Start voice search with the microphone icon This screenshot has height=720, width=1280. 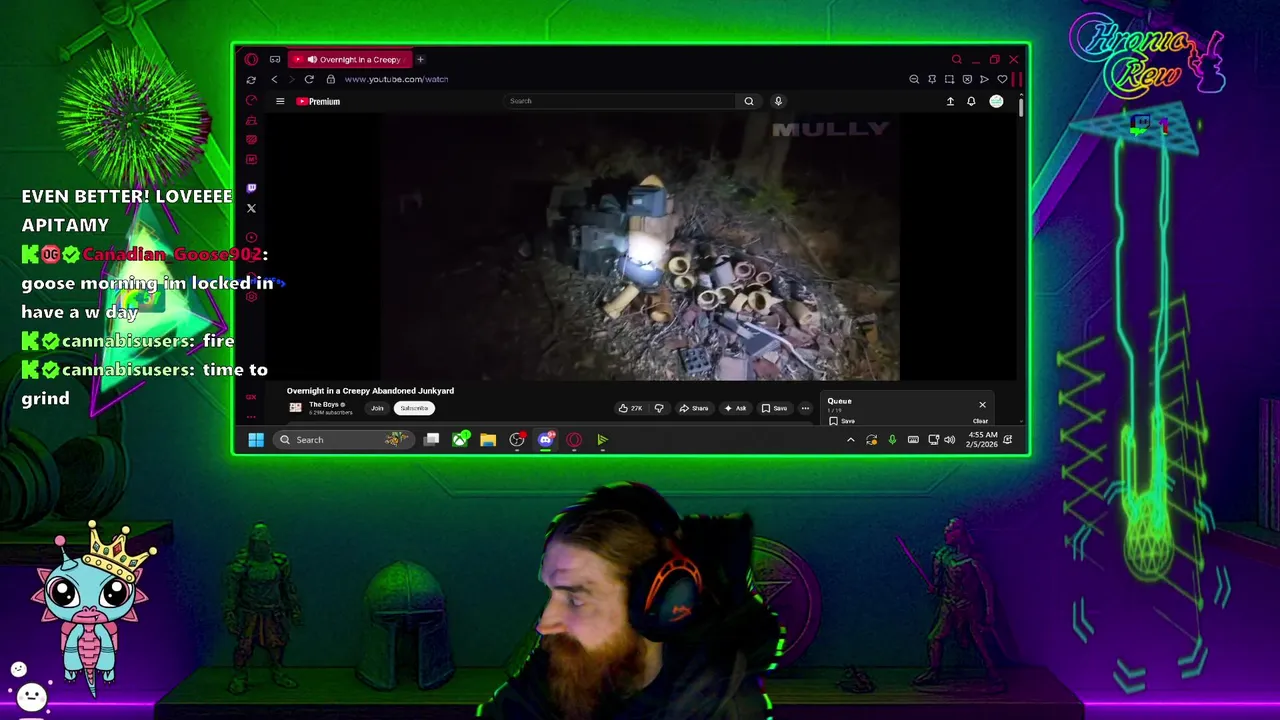click(x=778, y=101)
